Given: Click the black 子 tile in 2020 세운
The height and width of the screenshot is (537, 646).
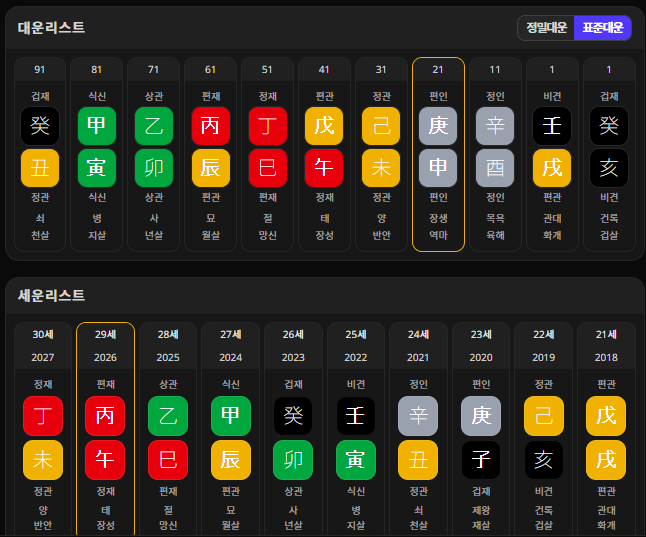Looking at the screenshot, I should [481, 460].
